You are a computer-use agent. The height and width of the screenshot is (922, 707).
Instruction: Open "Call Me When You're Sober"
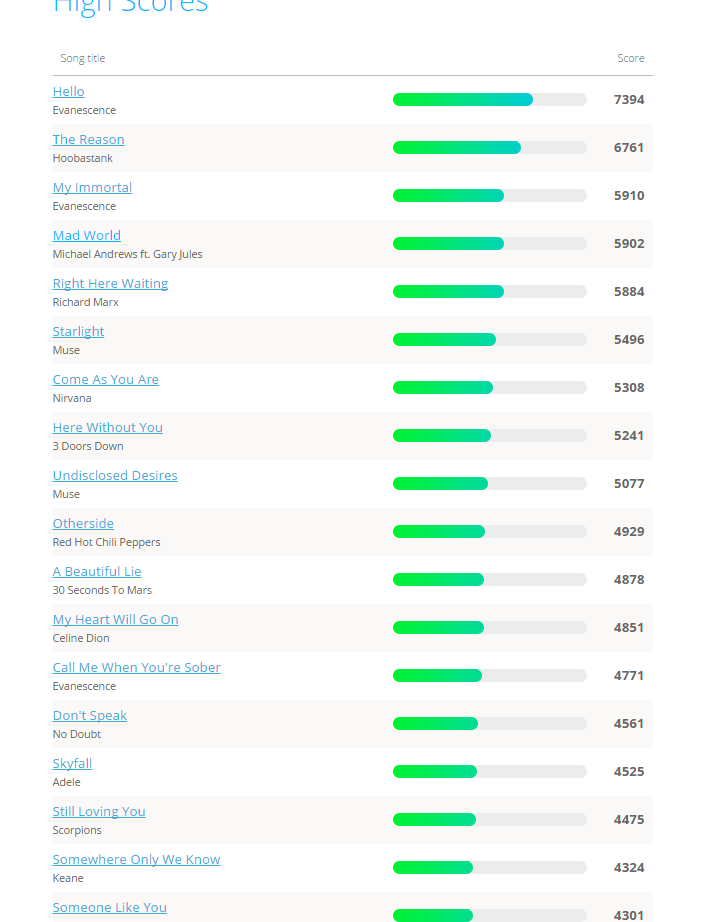[137, 668]
